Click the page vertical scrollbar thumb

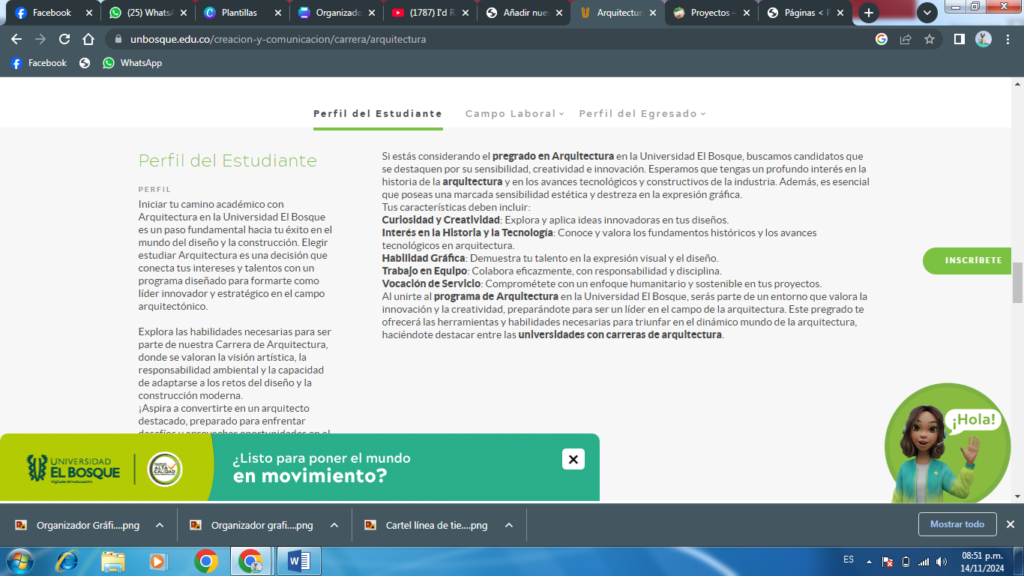click(1017, 282)
